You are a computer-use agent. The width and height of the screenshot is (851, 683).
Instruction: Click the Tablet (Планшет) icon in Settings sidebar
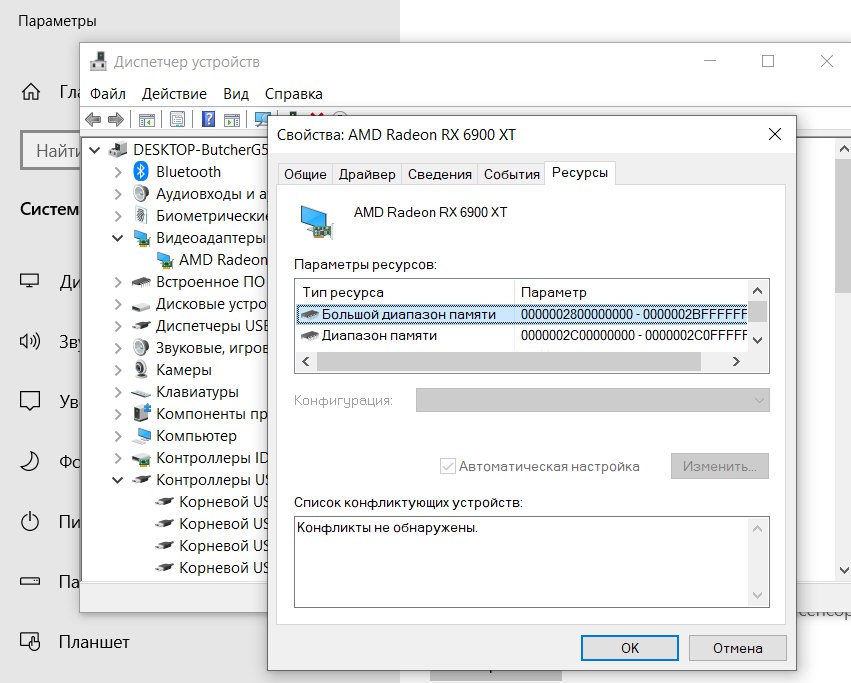[30, 641]
